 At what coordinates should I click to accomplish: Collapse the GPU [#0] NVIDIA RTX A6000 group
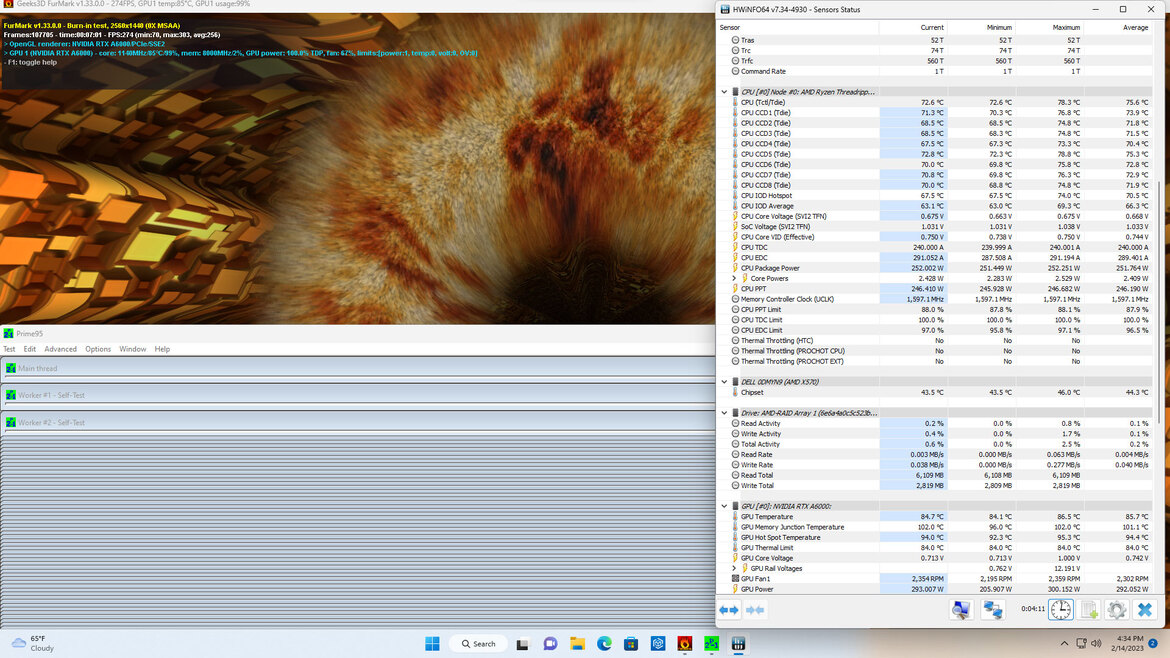pyautogui.click(x=724, y=506)
